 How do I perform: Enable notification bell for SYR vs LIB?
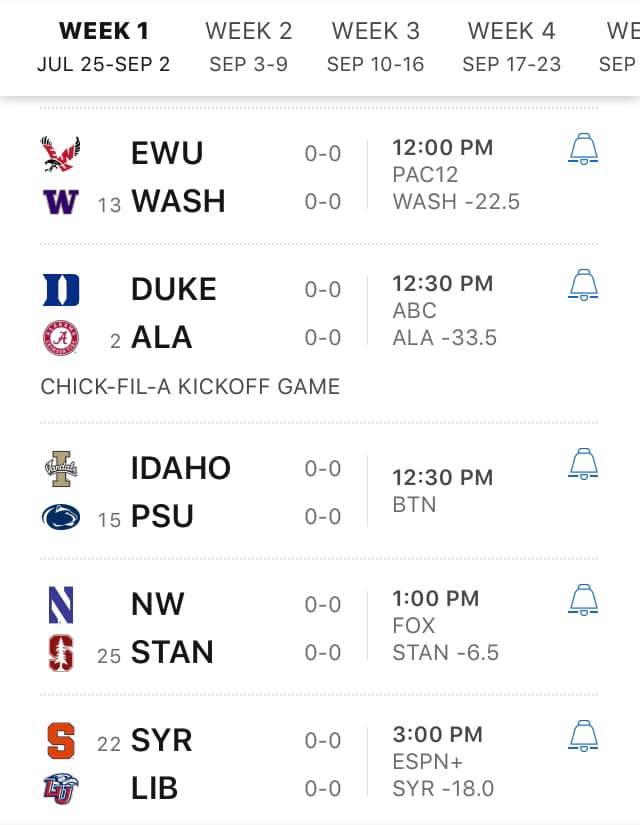(x=583, y=736)
